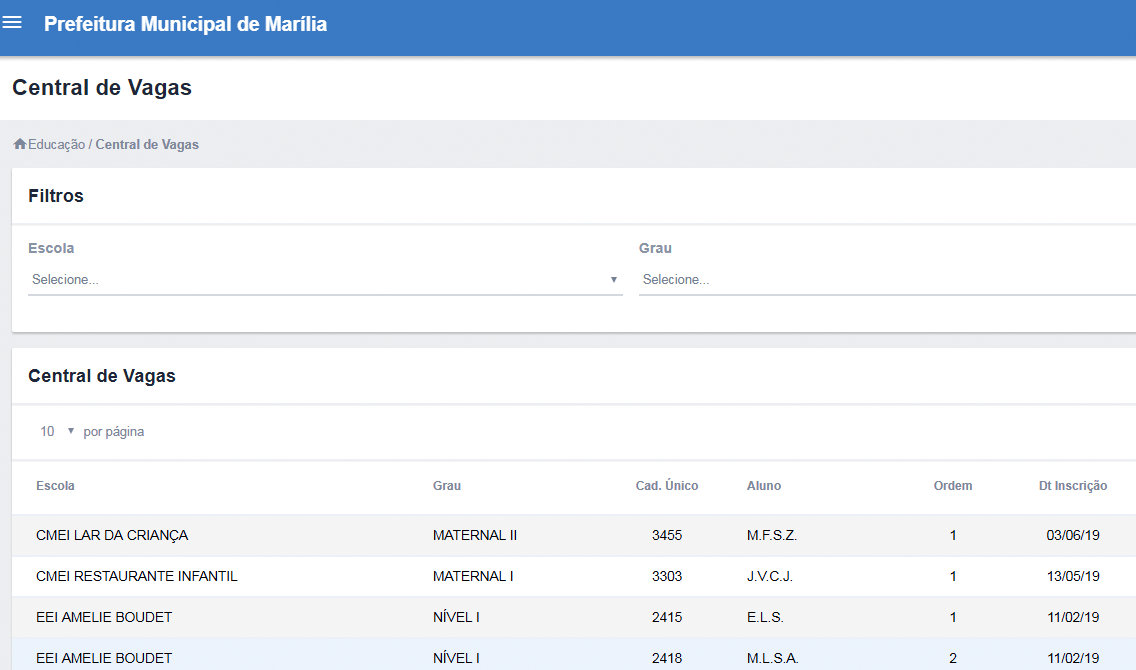Open the Grau filter dropdown
Viewport: 1136px width, 670px height.
[886, 280]
